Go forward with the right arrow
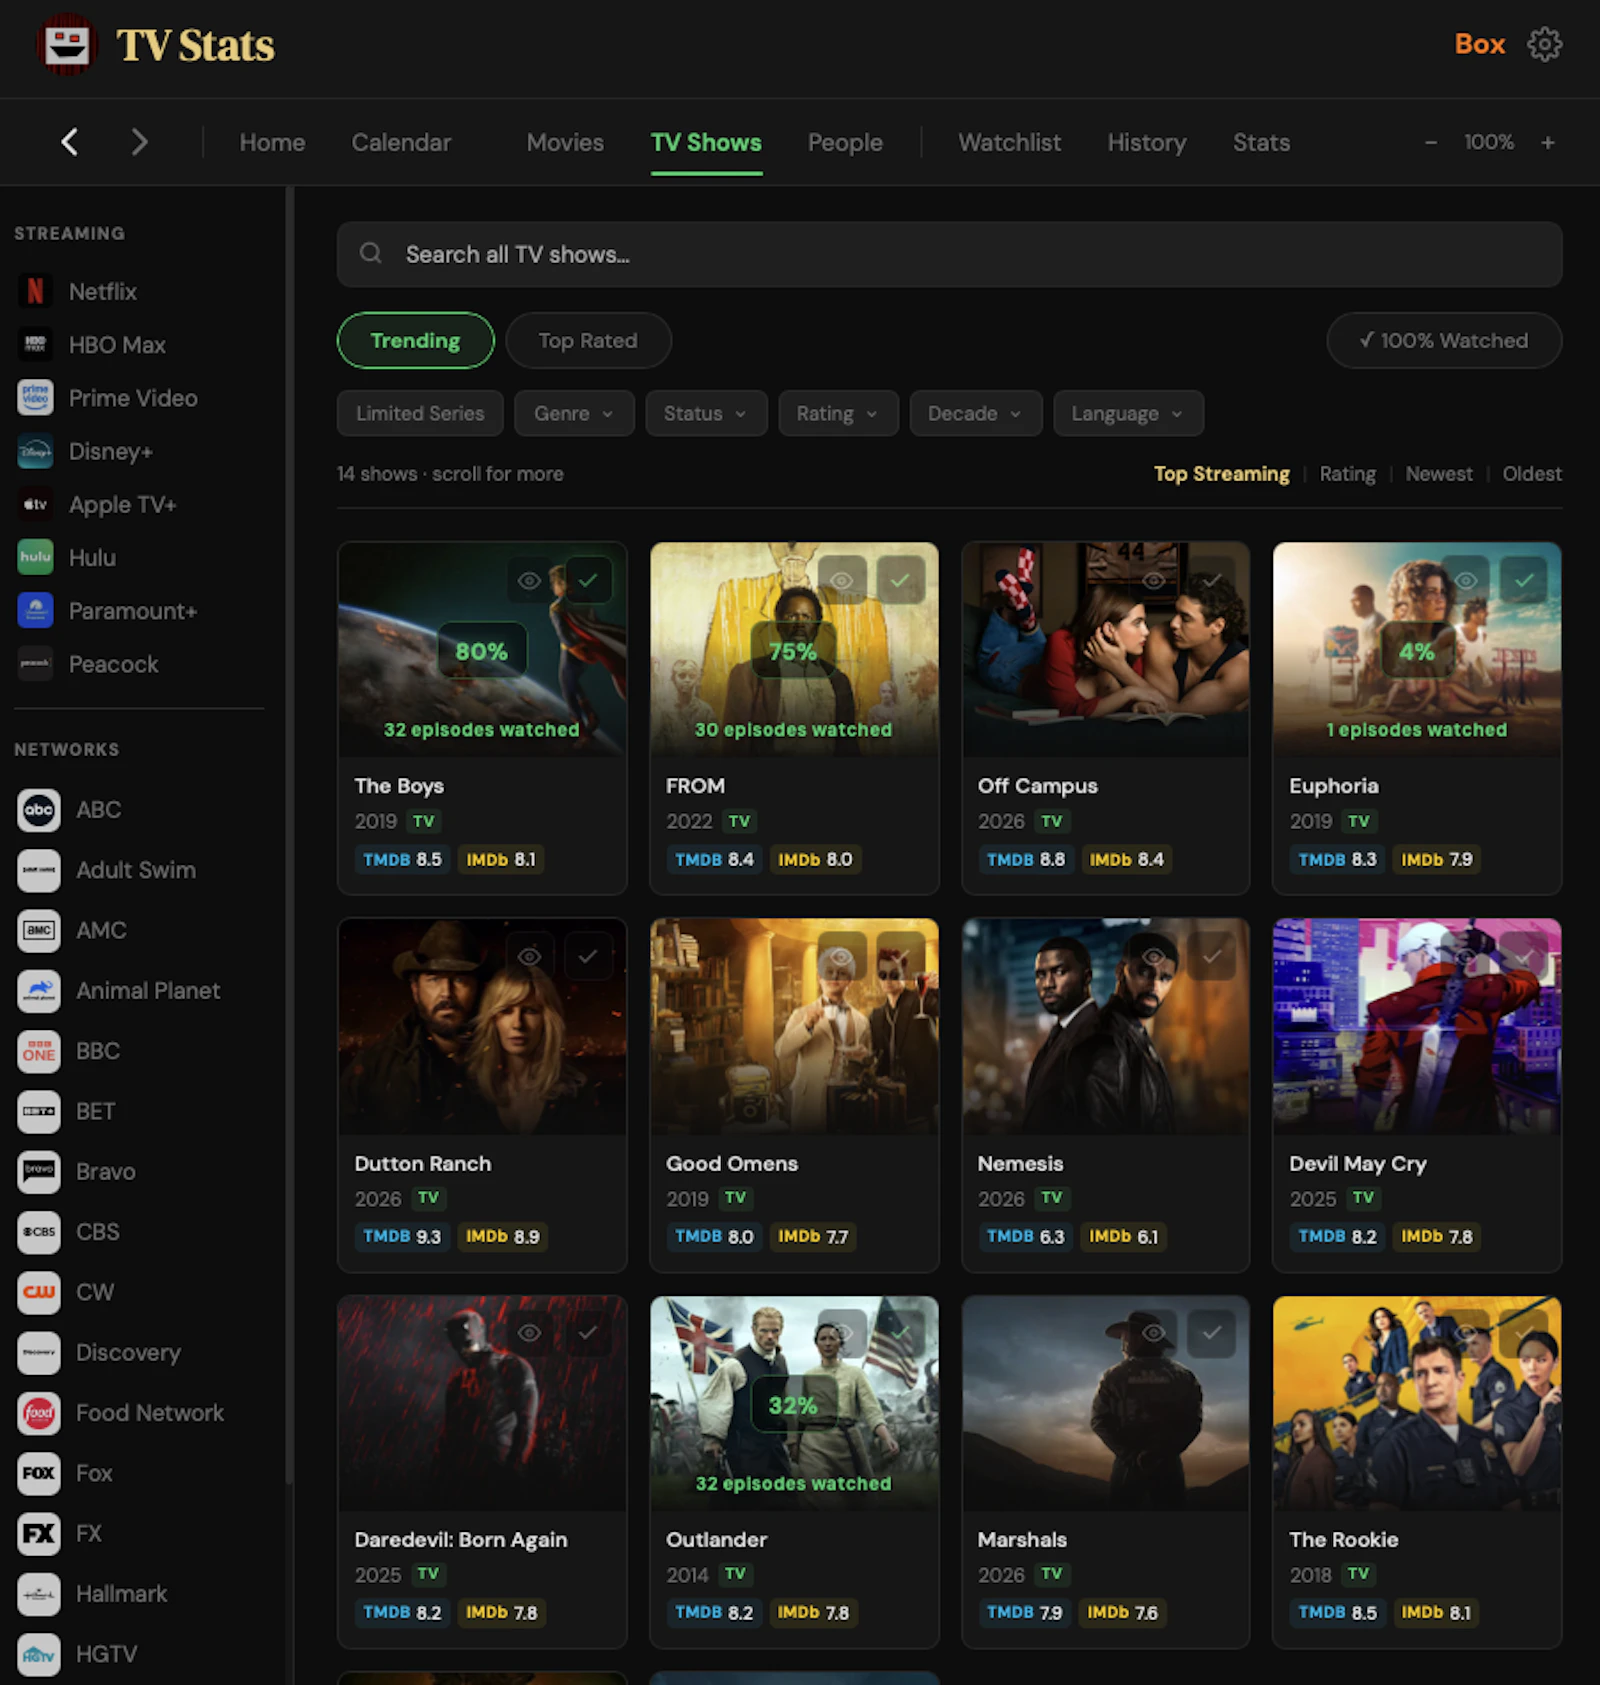 (139, 142)
